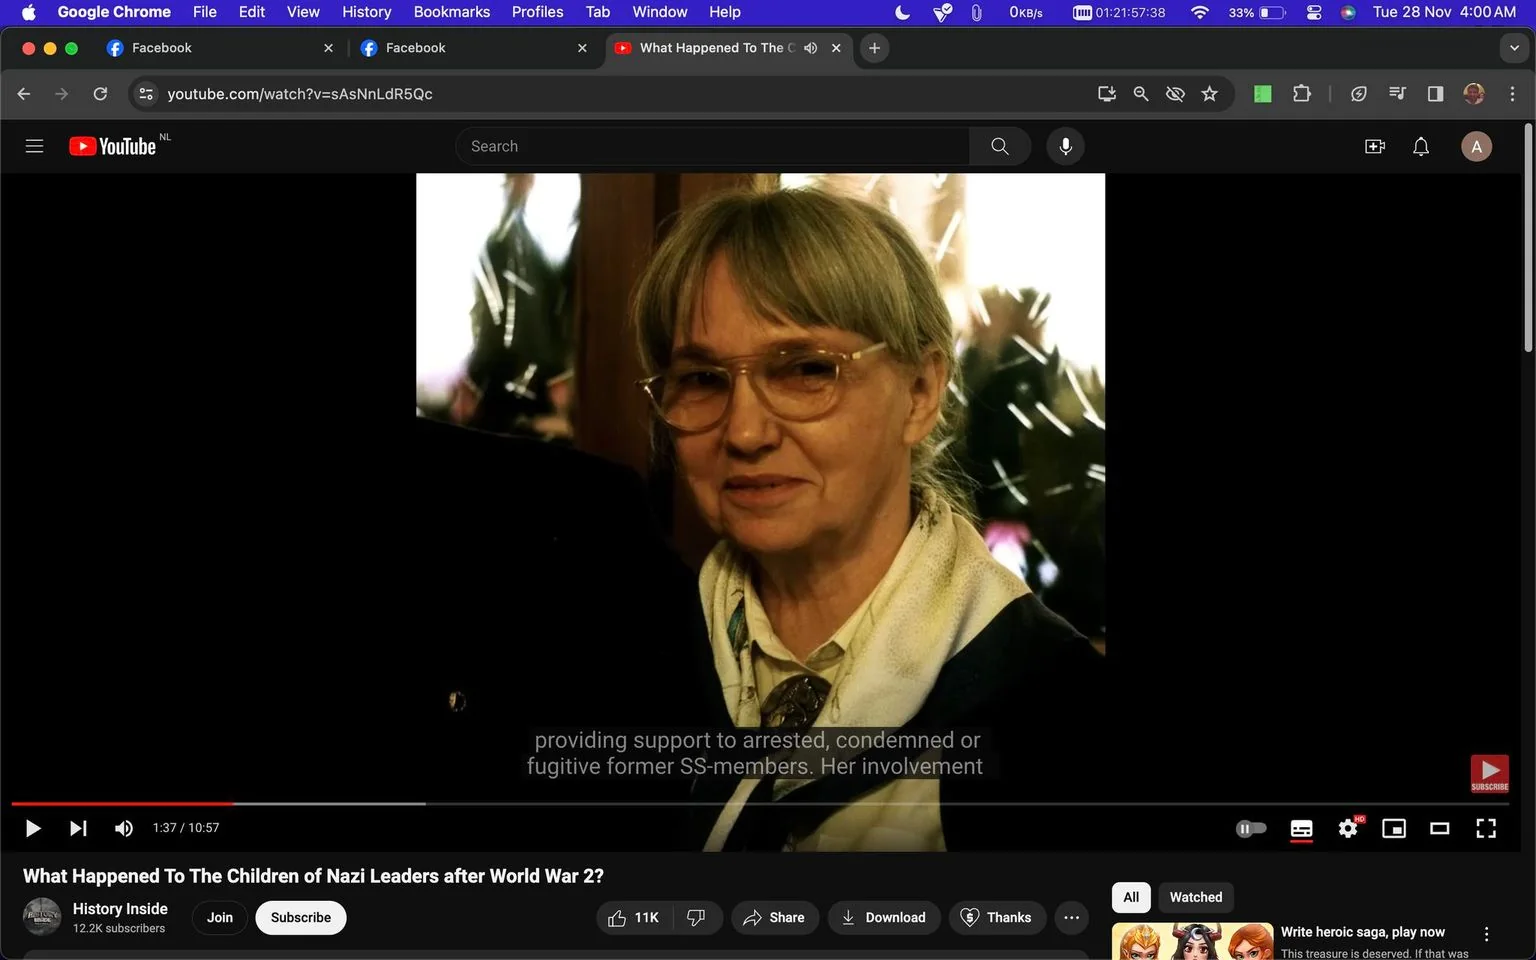
Task: Click the green square extension icon
Action: pos(1263,94)
